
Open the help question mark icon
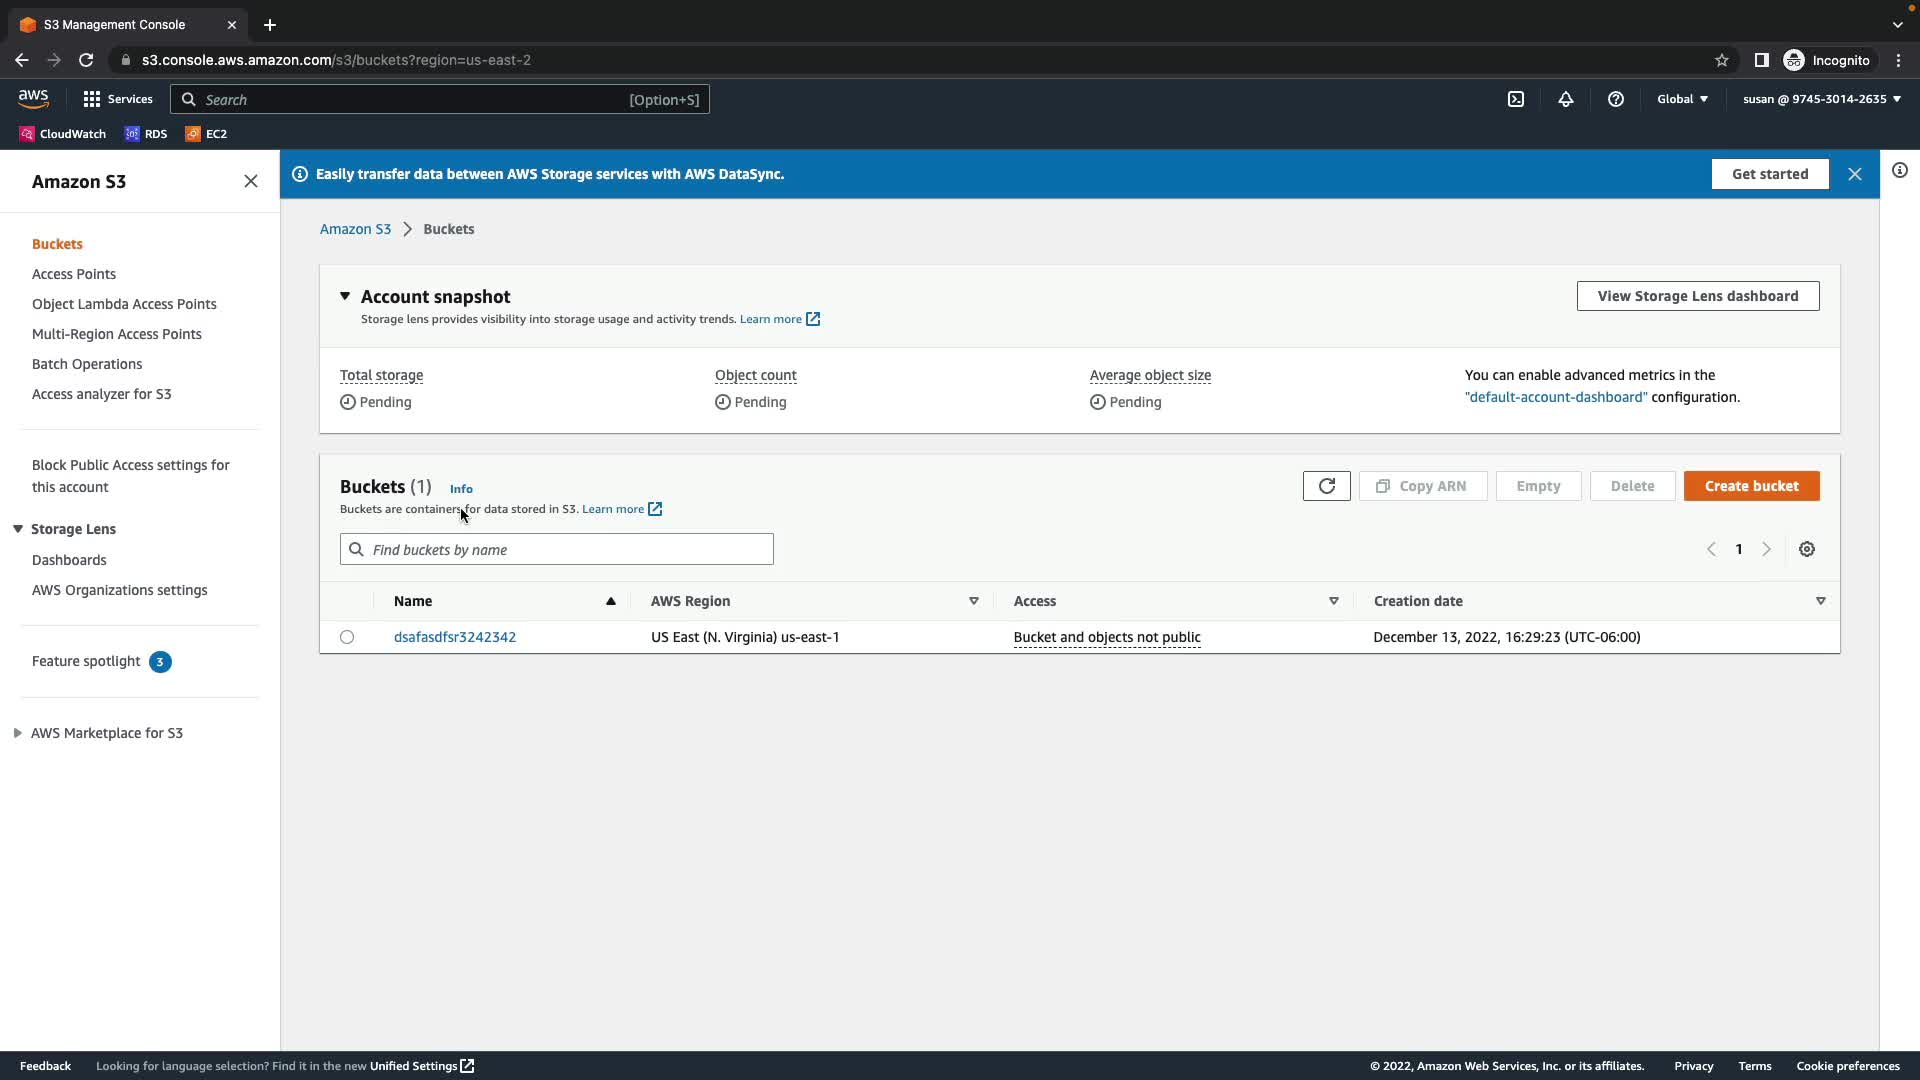point(1616,99)
